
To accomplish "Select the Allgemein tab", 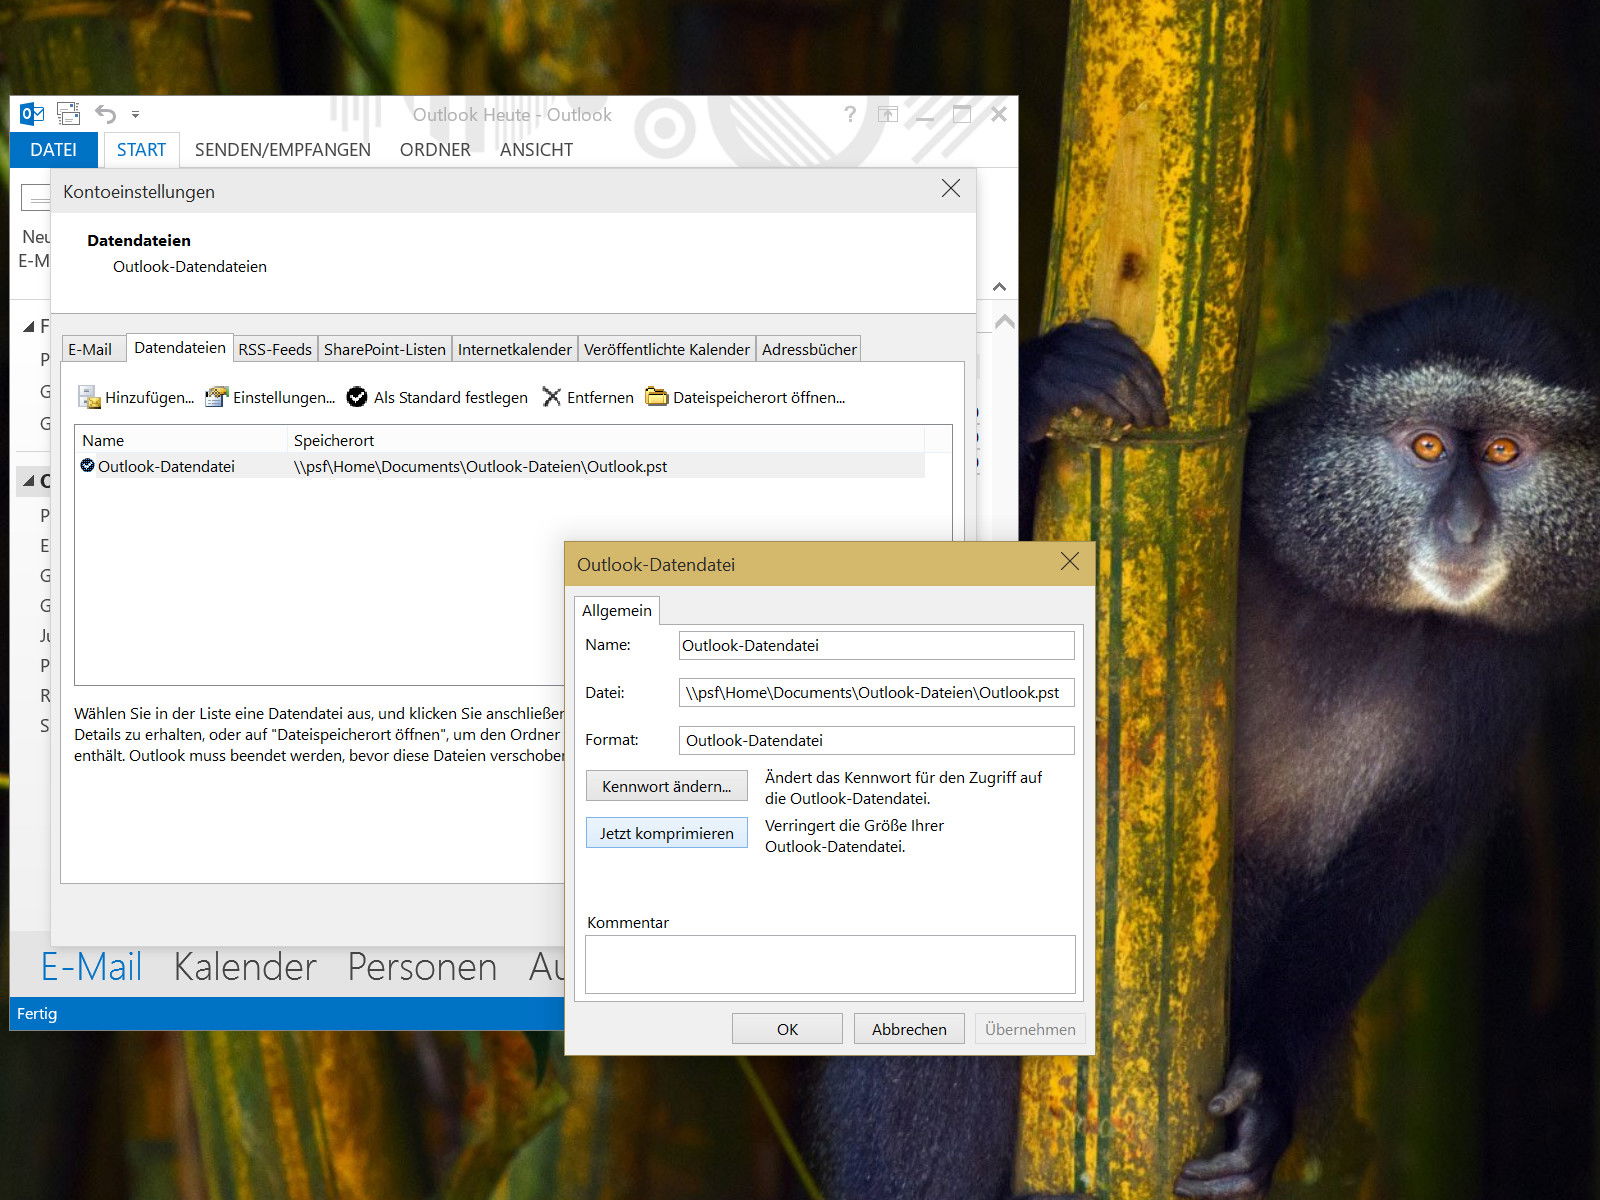I will 617,610.
